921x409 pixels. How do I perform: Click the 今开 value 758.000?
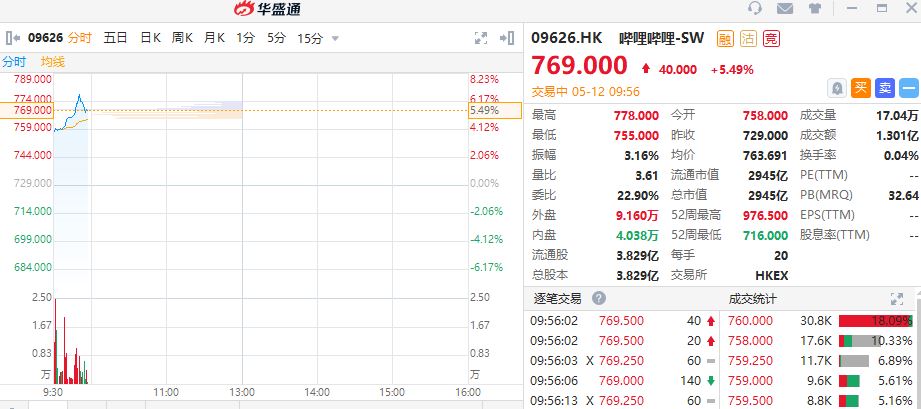(x=765, y=115)
